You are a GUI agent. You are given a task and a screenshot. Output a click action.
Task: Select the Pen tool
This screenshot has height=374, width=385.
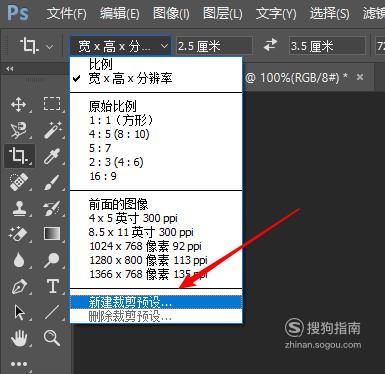pyautogui.click(x=19, y=287)
